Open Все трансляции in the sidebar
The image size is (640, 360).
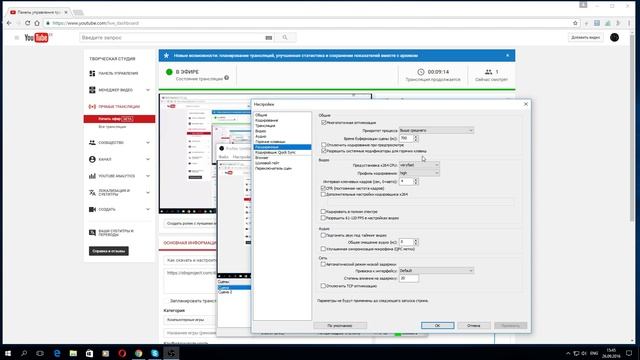pyautogui.click(x=112, y=127)
